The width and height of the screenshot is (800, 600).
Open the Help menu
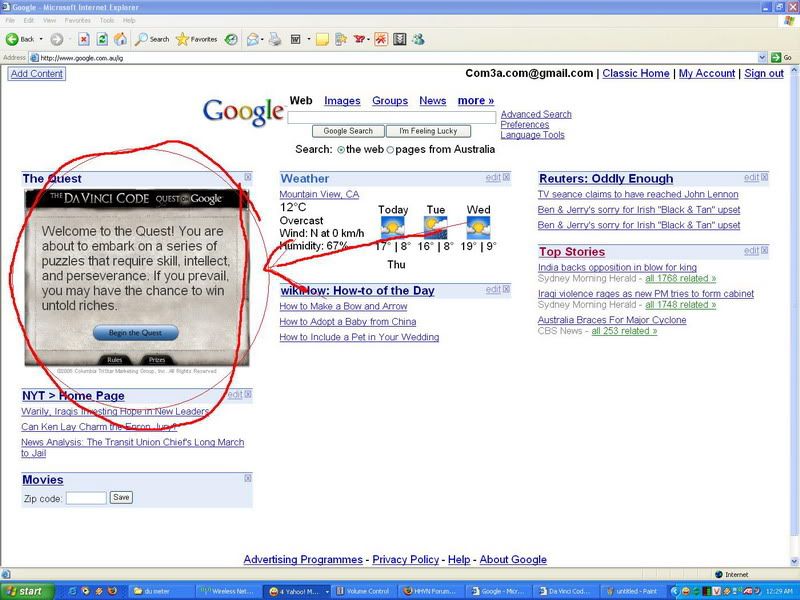pyautogui.click(x=129, y=20)
